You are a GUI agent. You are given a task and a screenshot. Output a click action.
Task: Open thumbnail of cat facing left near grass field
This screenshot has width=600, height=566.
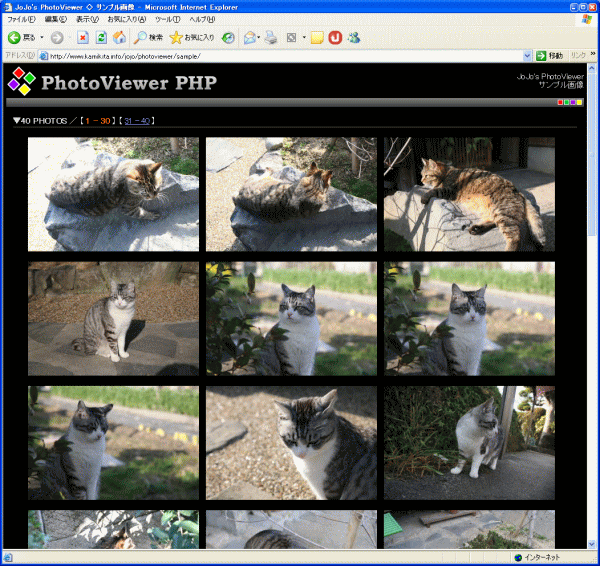113,443
